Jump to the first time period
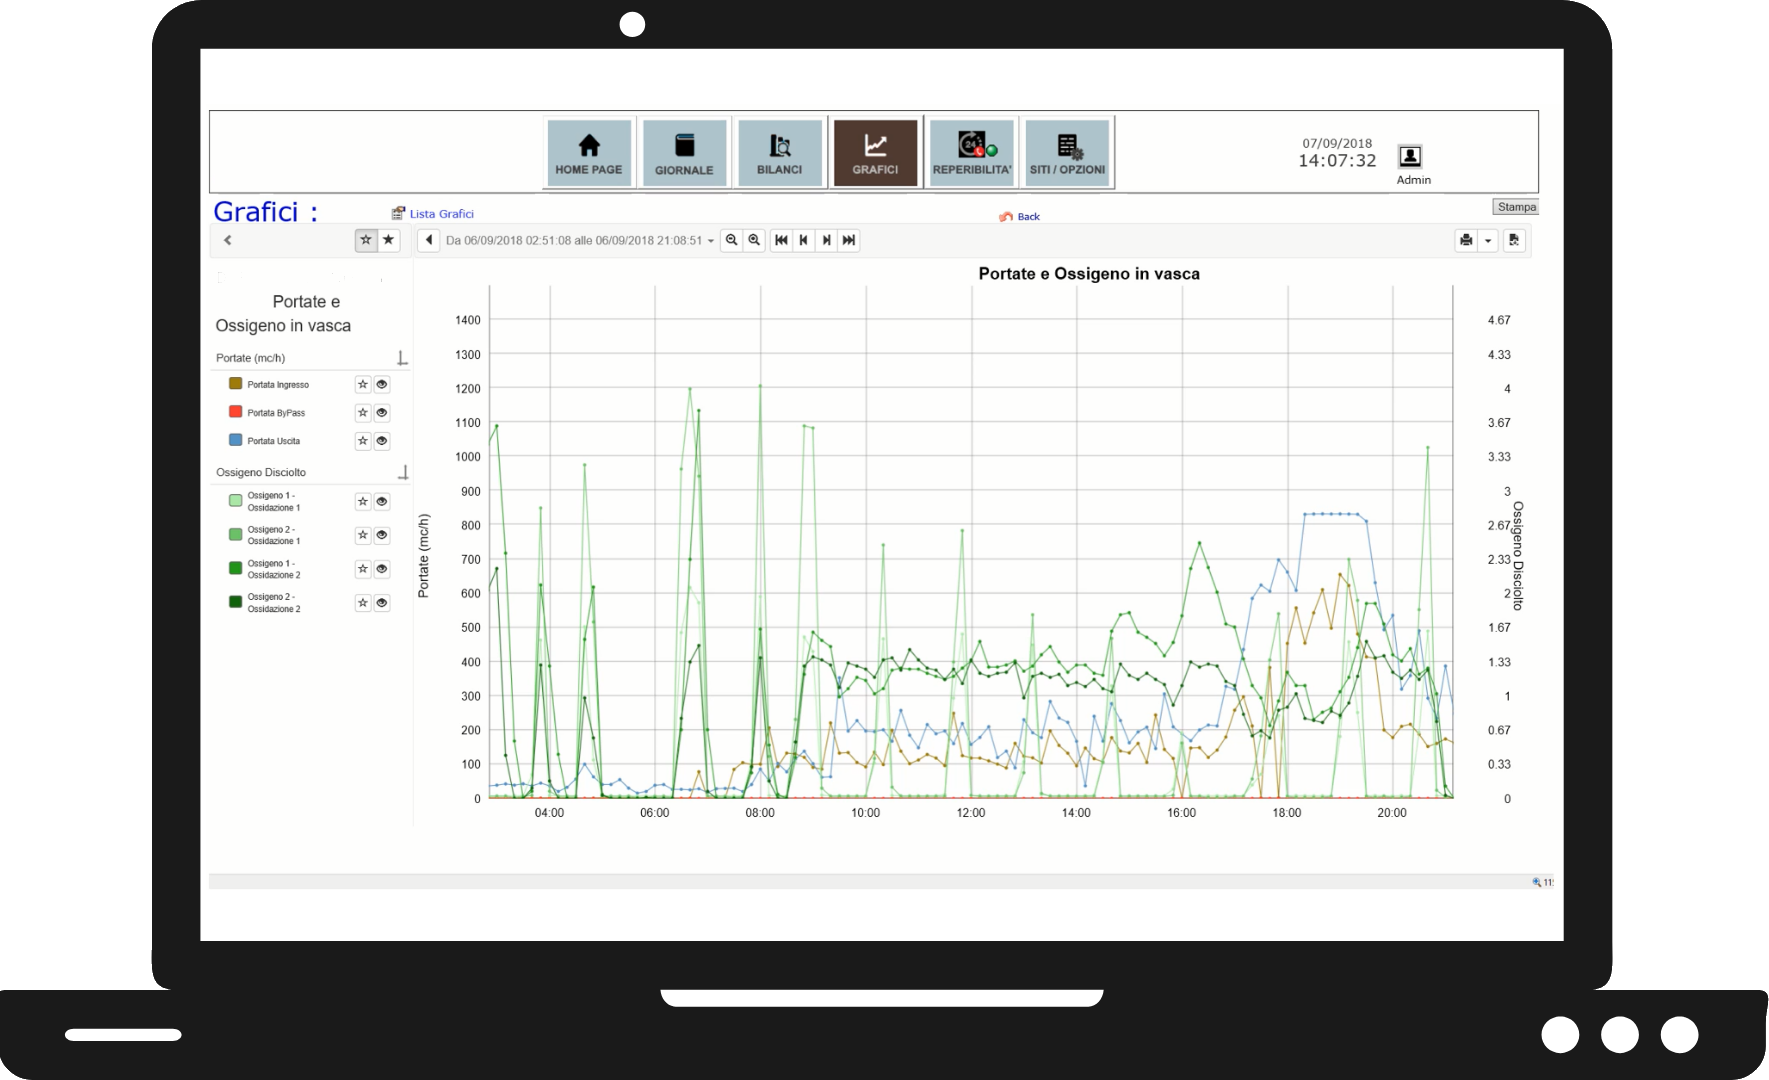The height and width of the screenshot is (1080, 1769). [x=781, y=240]
